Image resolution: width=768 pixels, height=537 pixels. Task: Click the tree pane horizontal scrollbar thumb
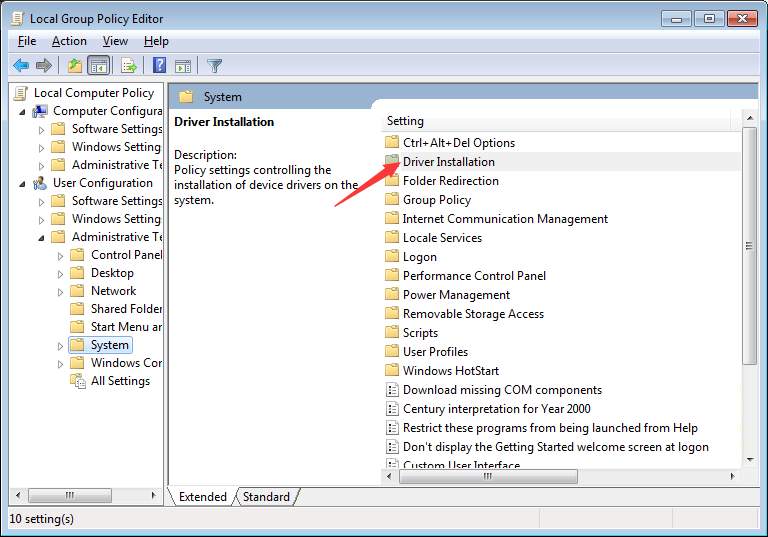pos(70,495)
